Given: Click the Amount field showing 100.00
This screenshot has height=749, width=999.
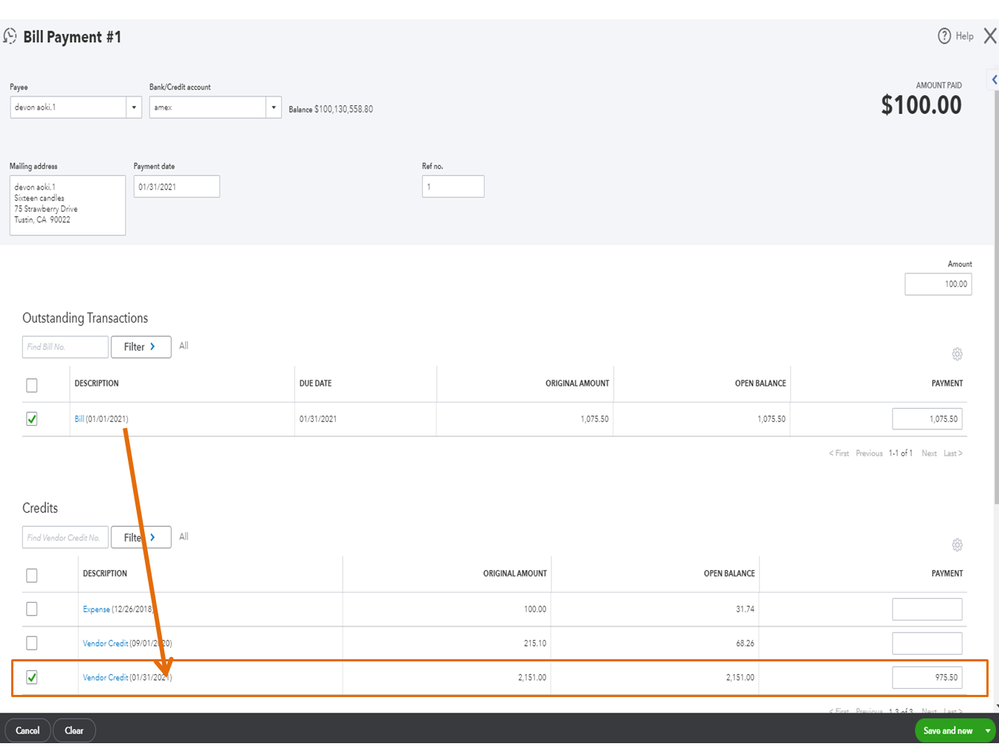Looking at the screenshot, I should 938,284.
